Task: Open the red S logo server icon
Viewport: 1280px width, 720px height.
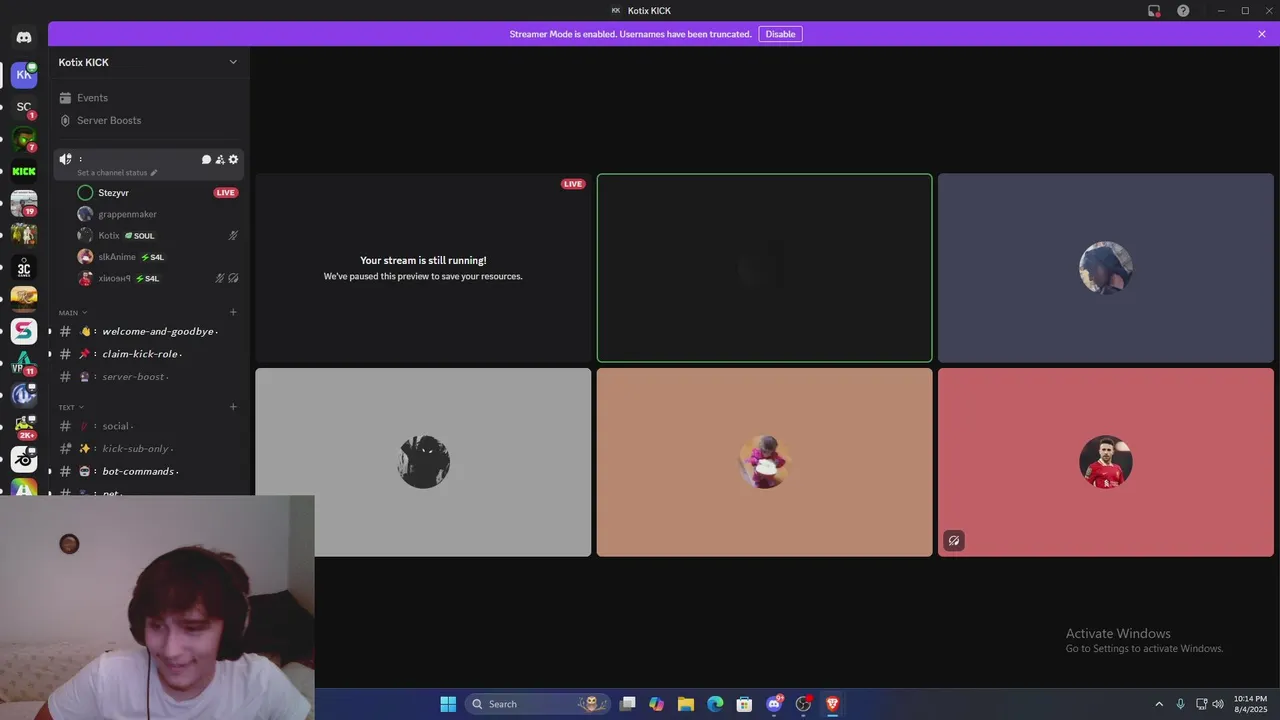Action: pyautogui.click(x=24, y=331)
